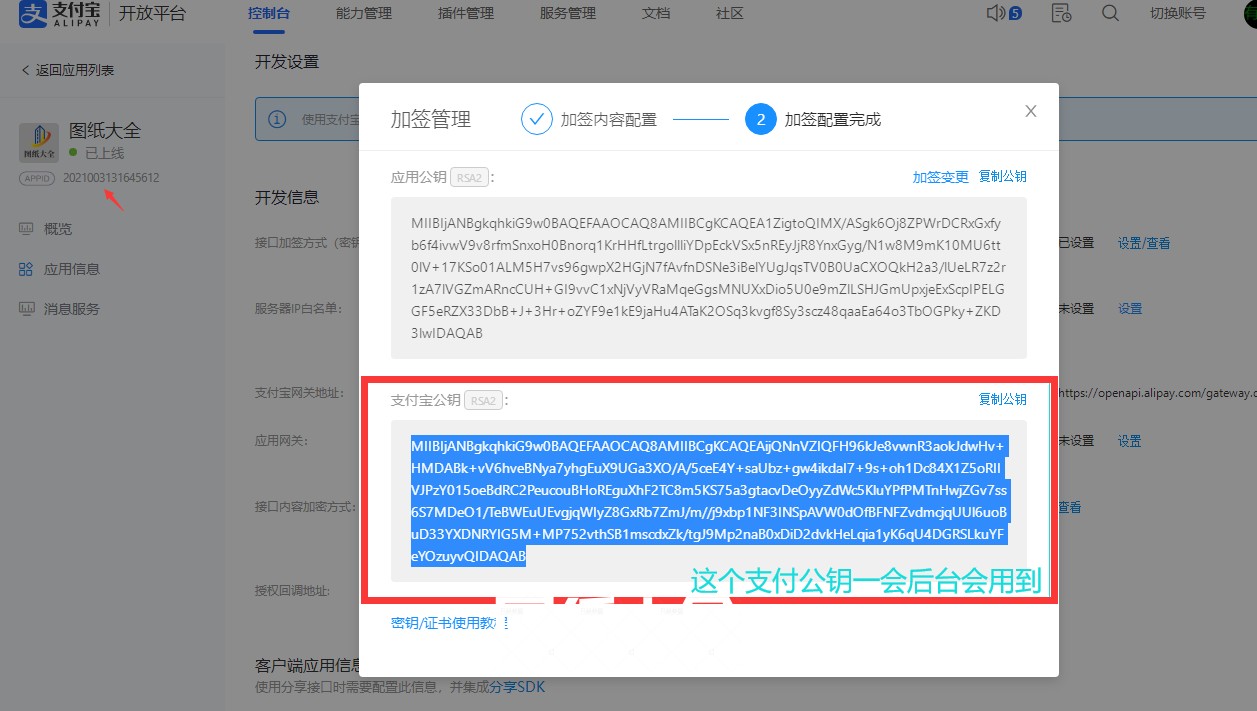
Task: Click the 应用信息 grid icon
Action: [26, 269]
